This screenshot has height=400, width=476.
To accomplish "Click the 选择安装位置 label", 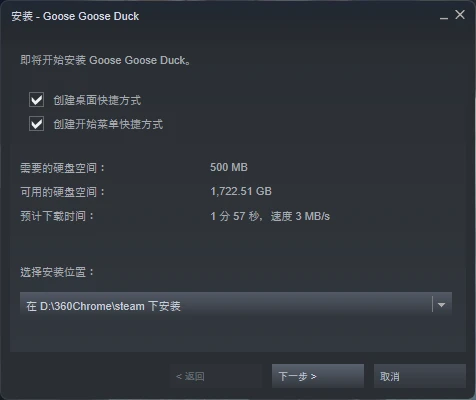I will click(57, 272).
